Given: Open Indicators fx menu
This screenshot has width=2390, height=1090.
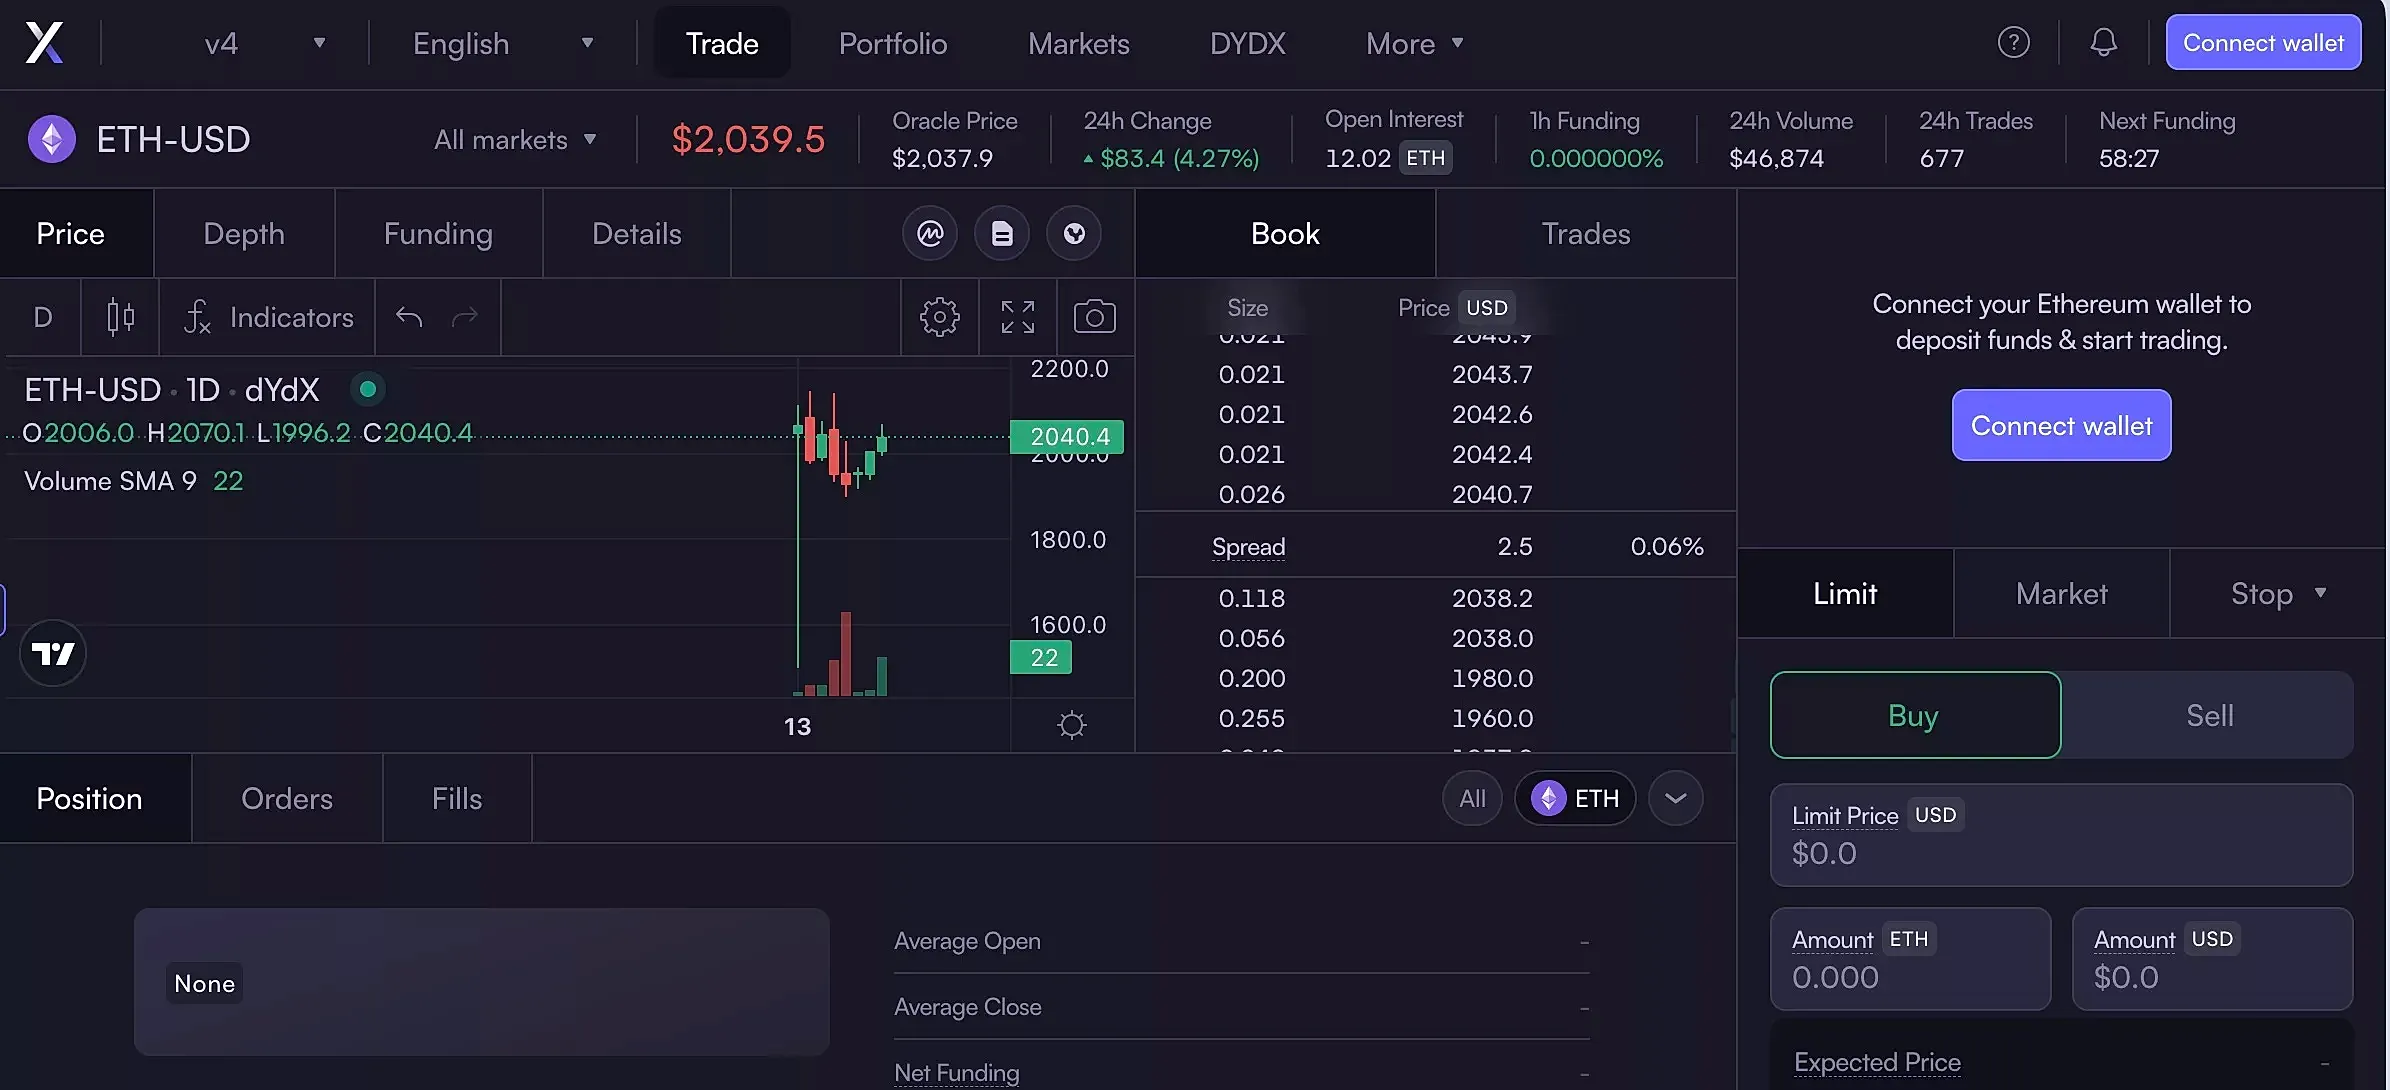Looking at the screenshot, I should pos(268,317).
